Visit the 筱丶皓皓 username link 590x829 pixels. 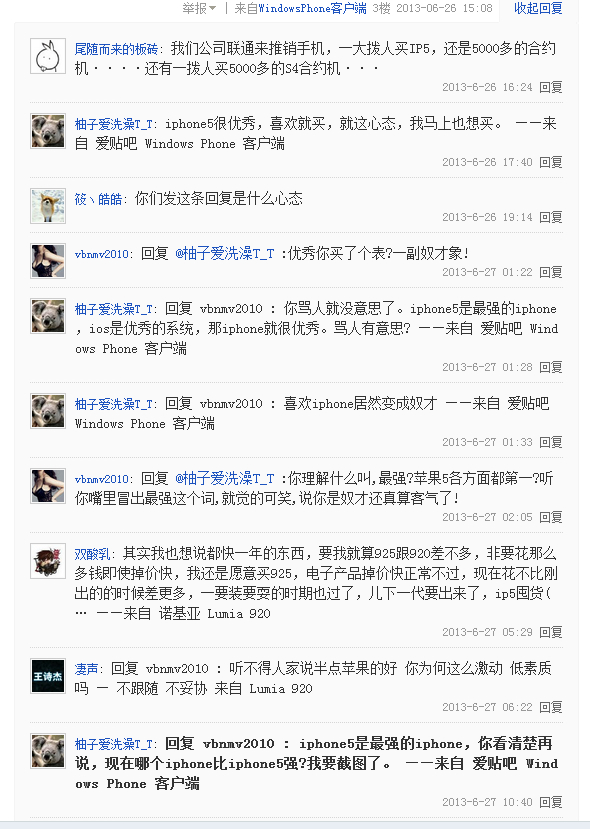tap(98, 199)
